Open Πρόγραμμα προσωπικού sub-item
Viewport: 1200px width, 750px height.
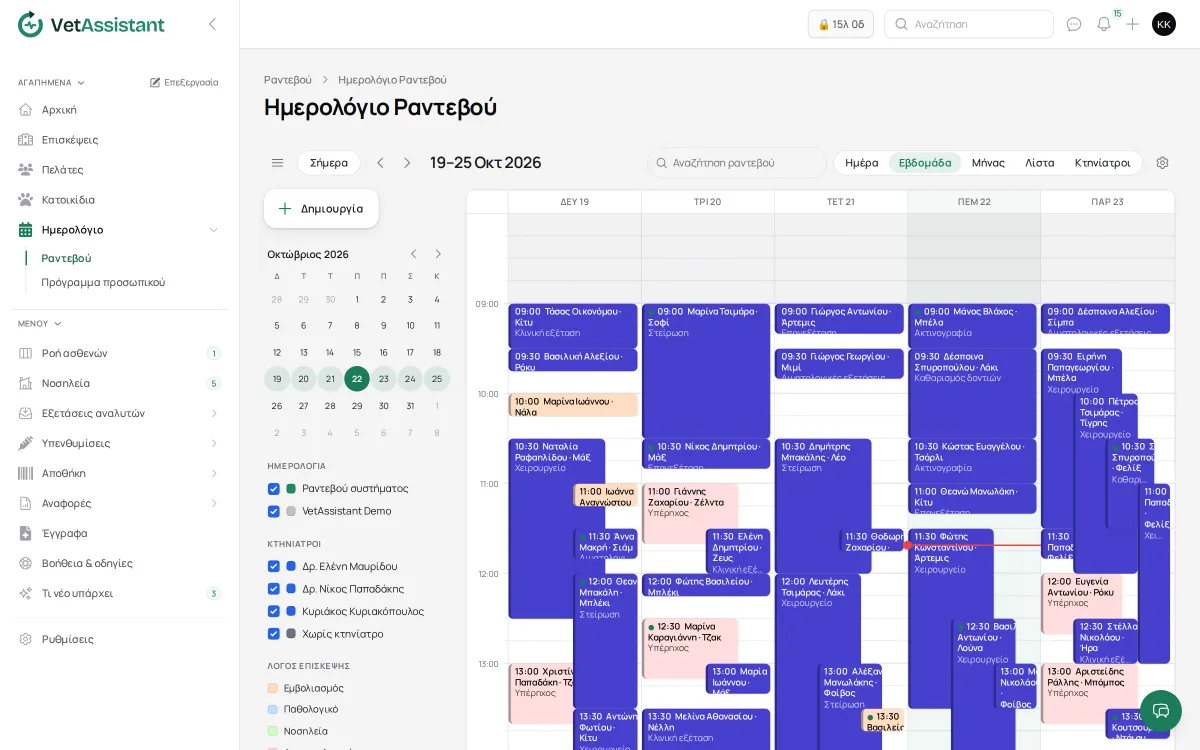coord(103,282)
